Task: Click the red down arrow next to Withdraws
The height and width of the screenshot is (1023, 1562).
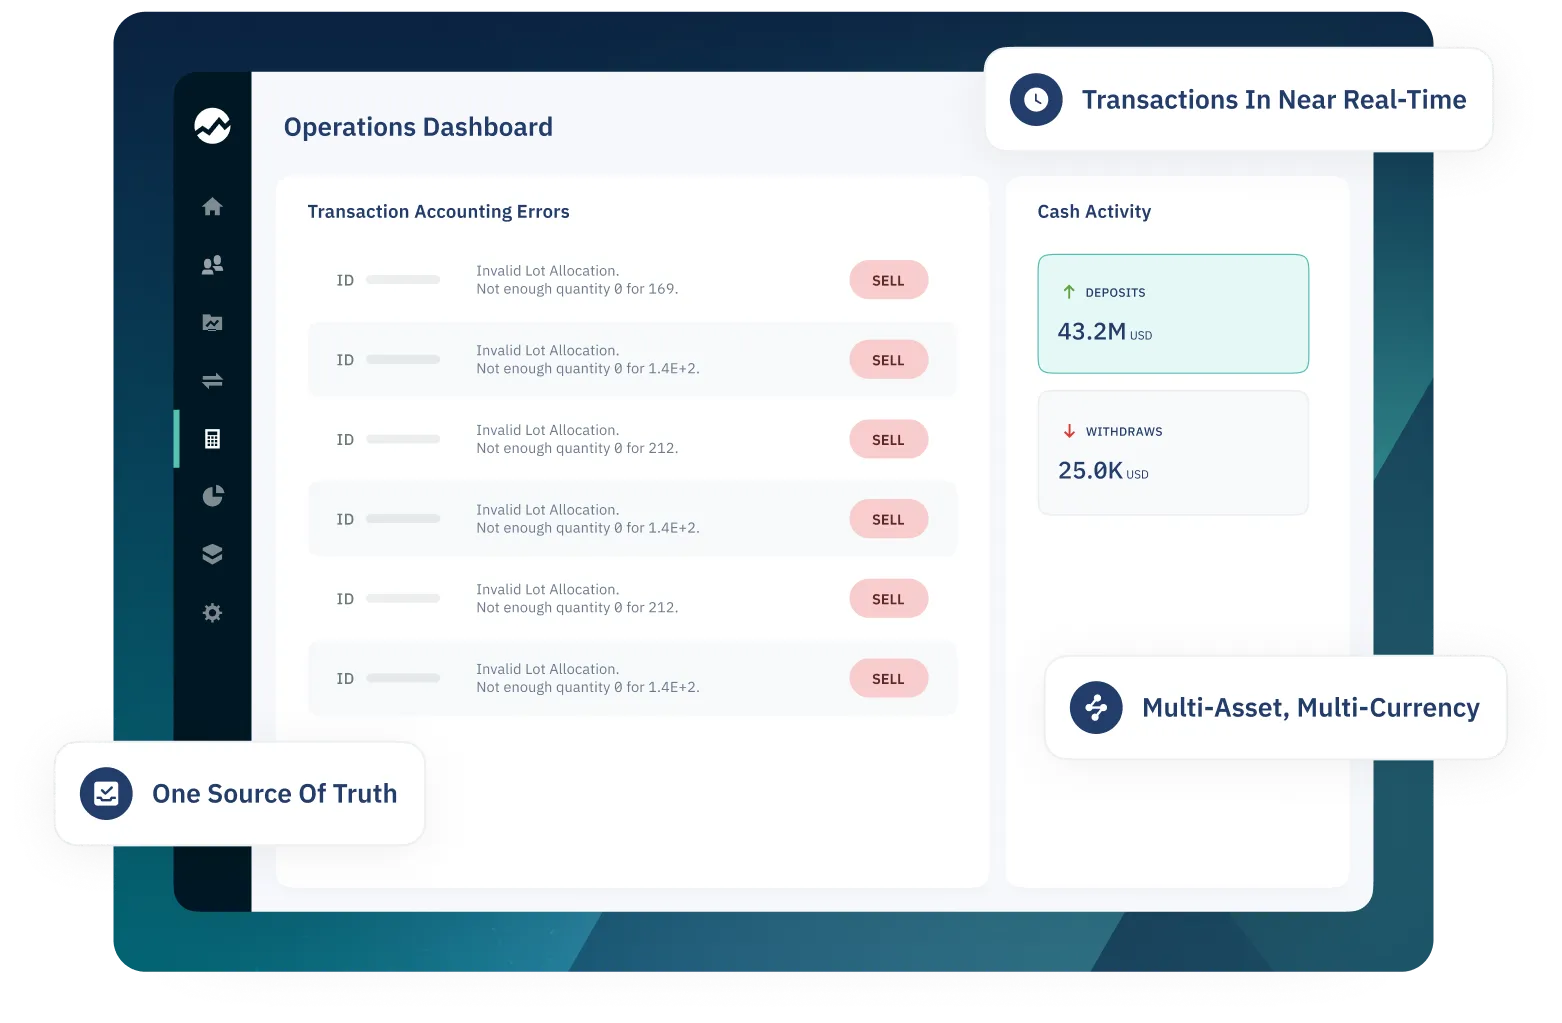Action: click(x=1069, y=431)
